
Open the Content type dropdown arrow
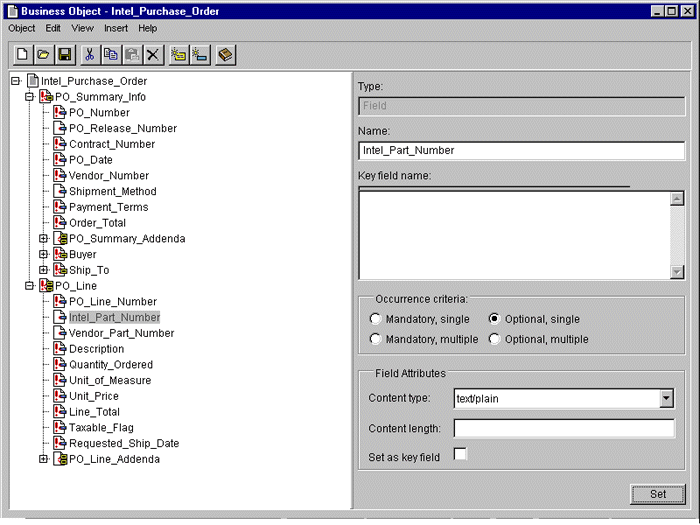[666, 398]
